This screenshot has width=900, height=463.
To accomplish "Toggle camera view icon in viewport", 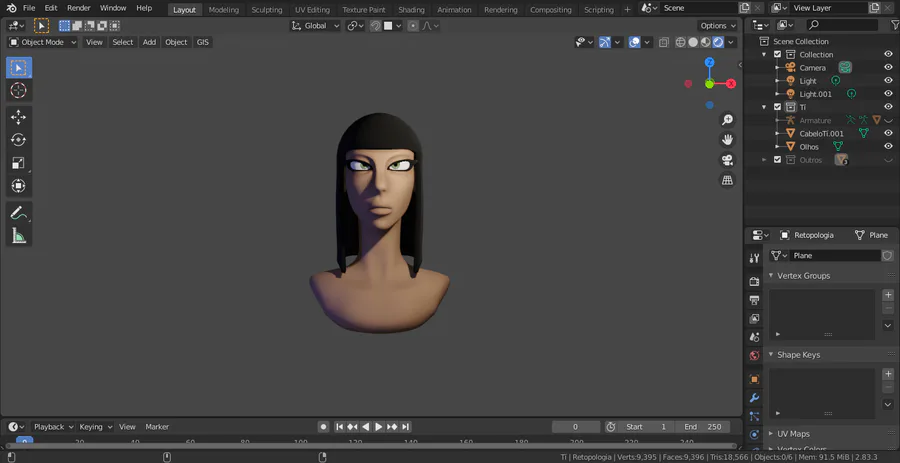I will click(x=727, y=160).
